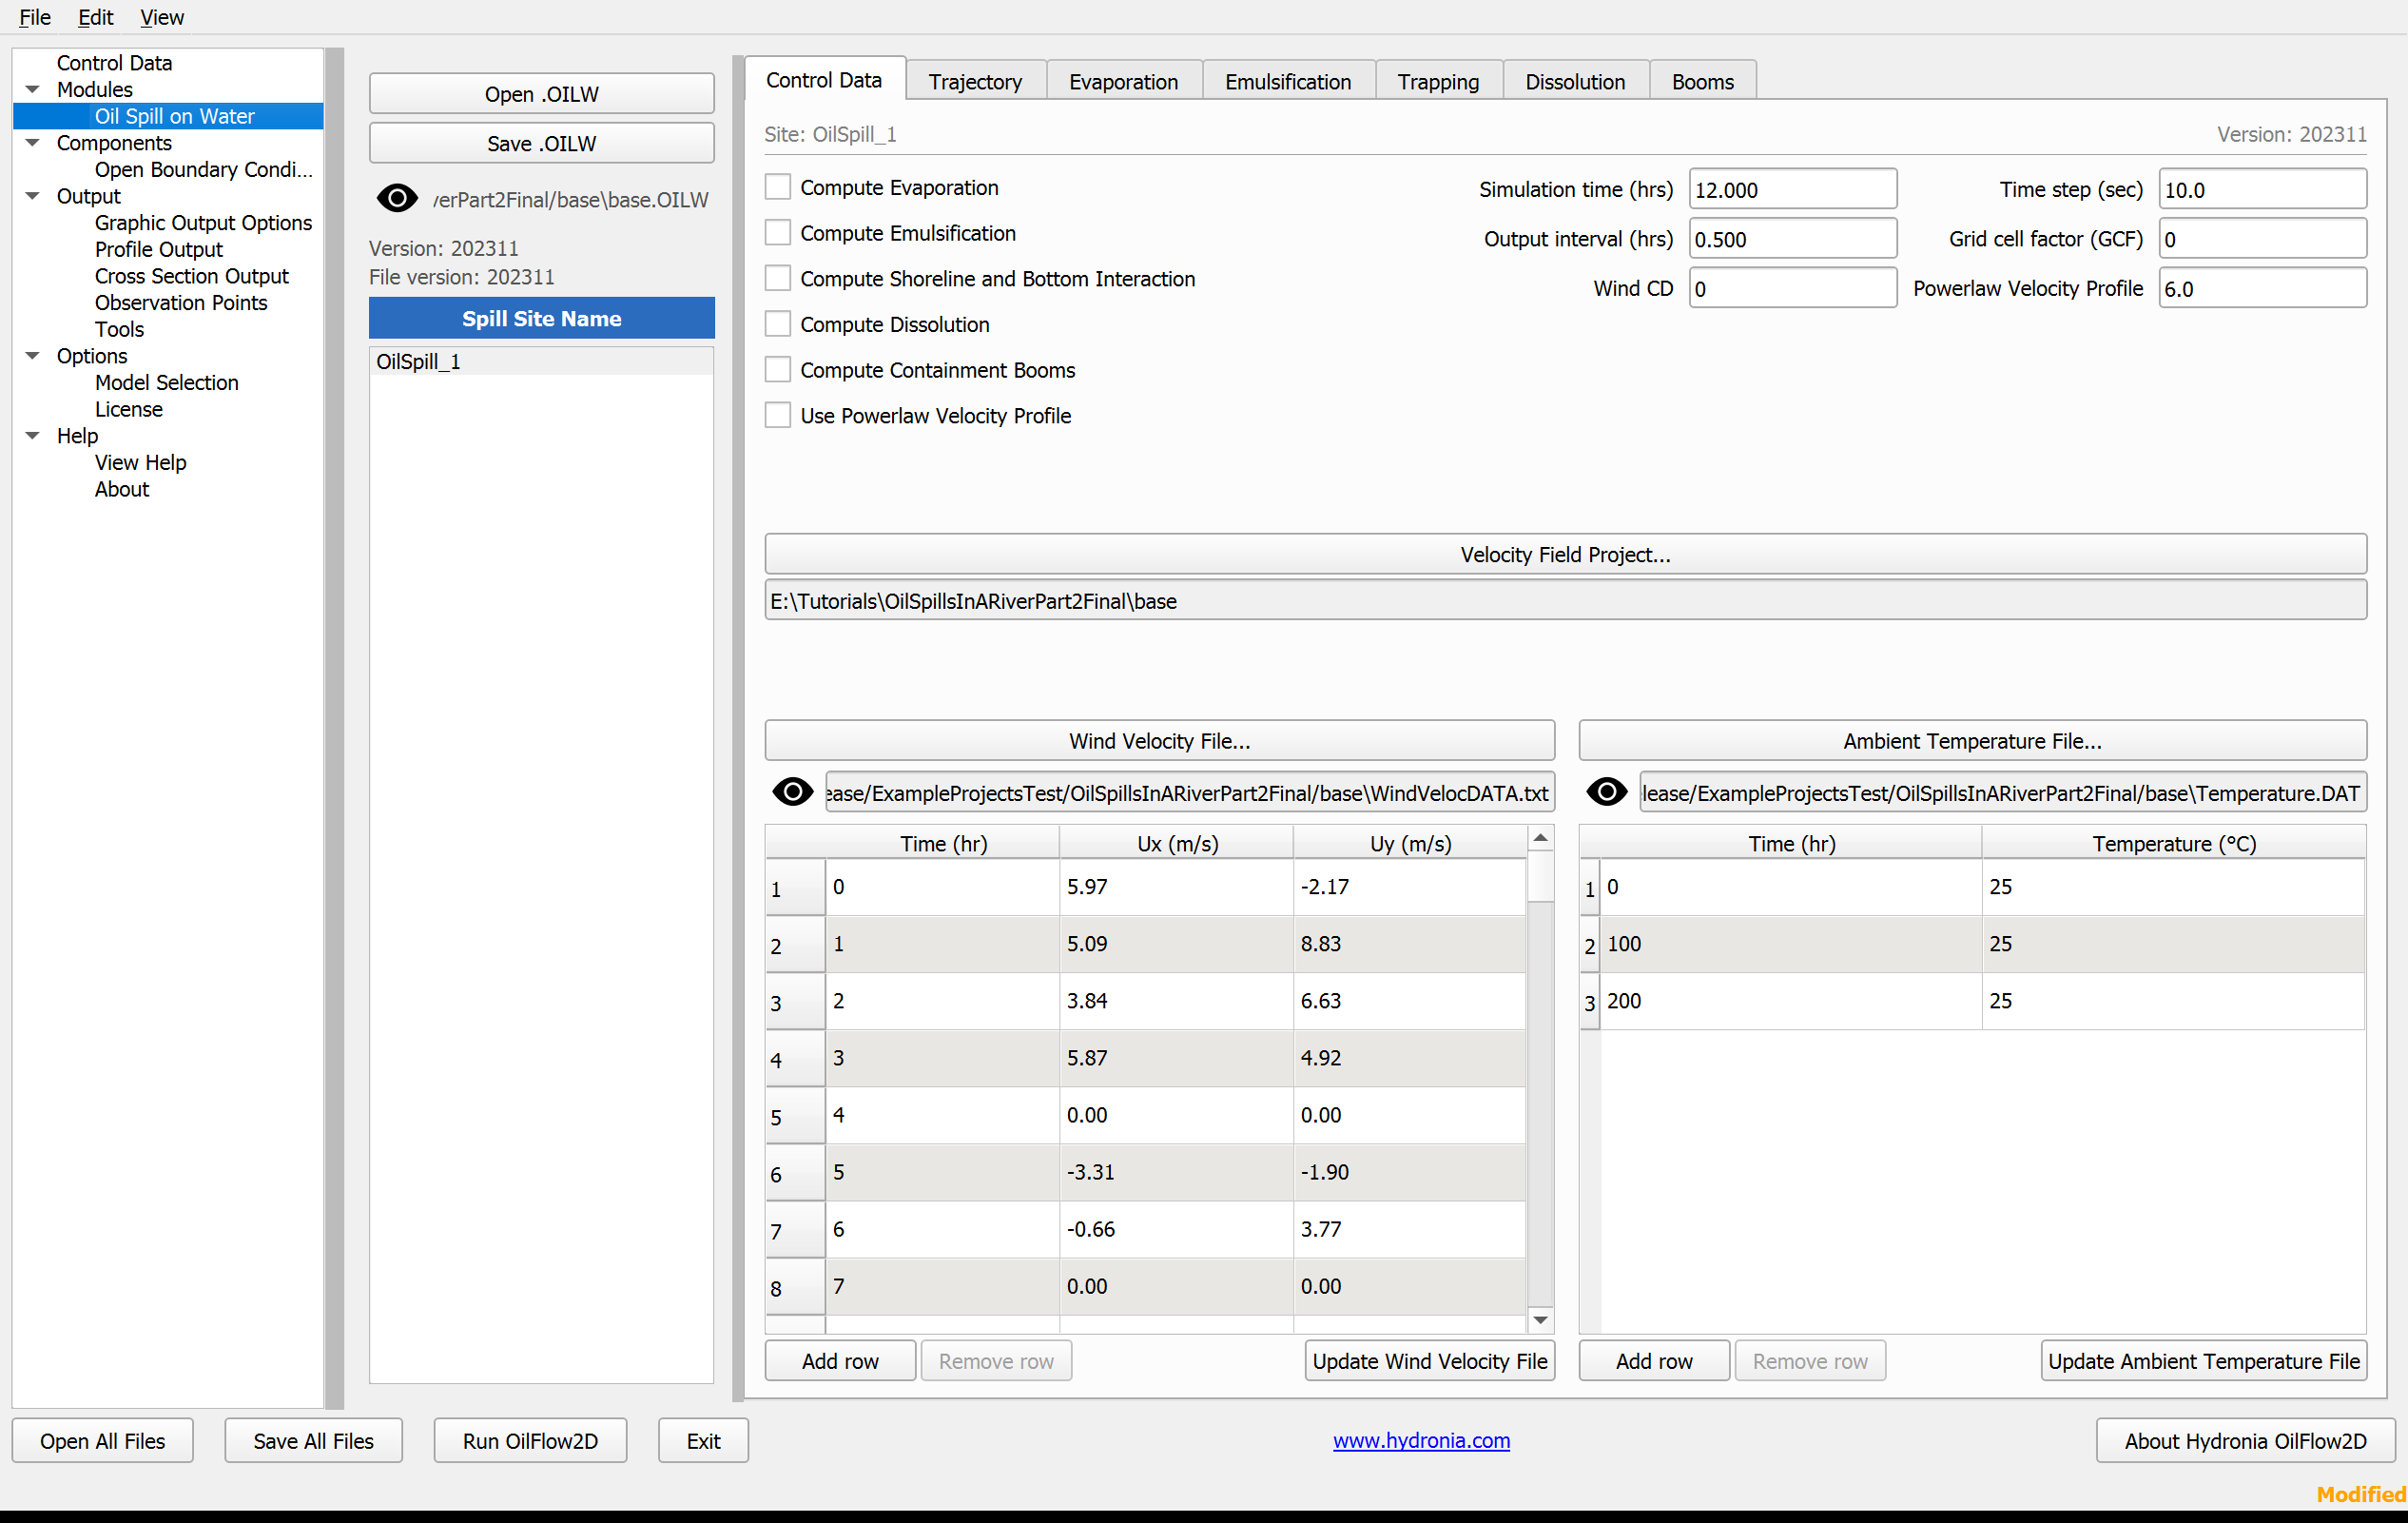2408x1523 pixels.
Task: Click the Open .OILW button
Action: (x=541, y=94)
